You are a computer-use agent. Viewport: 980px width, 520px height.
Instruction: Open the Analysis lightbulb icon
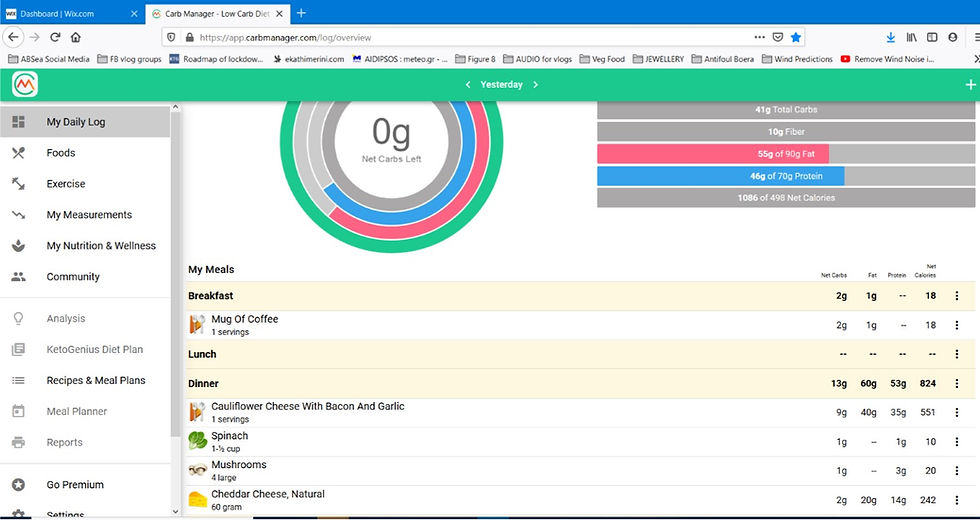(19, 318)
